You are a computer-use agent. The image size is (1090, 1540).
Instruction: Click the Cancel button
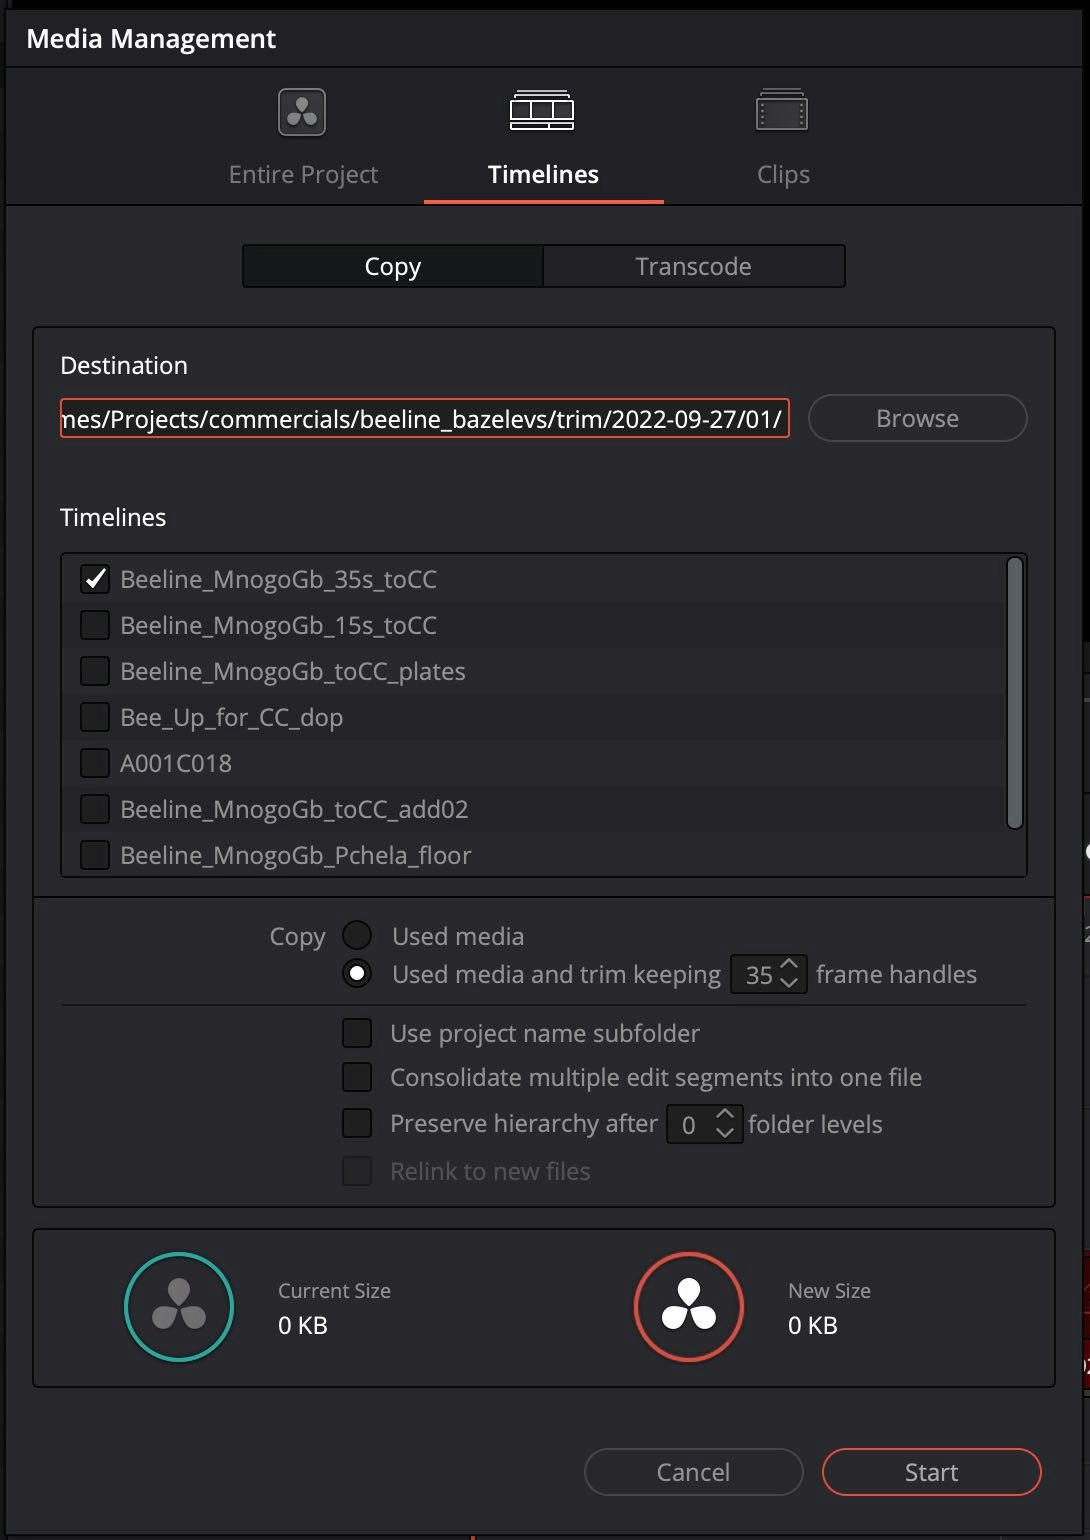tap(693, 1472)
